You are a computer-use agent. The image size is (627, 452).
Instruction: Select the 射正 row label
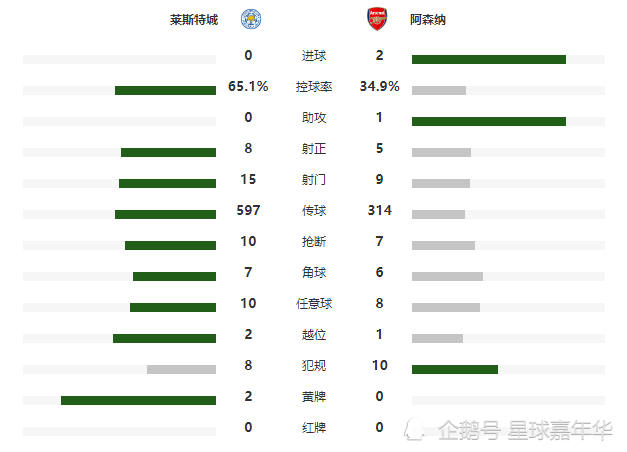click(314, 149)
